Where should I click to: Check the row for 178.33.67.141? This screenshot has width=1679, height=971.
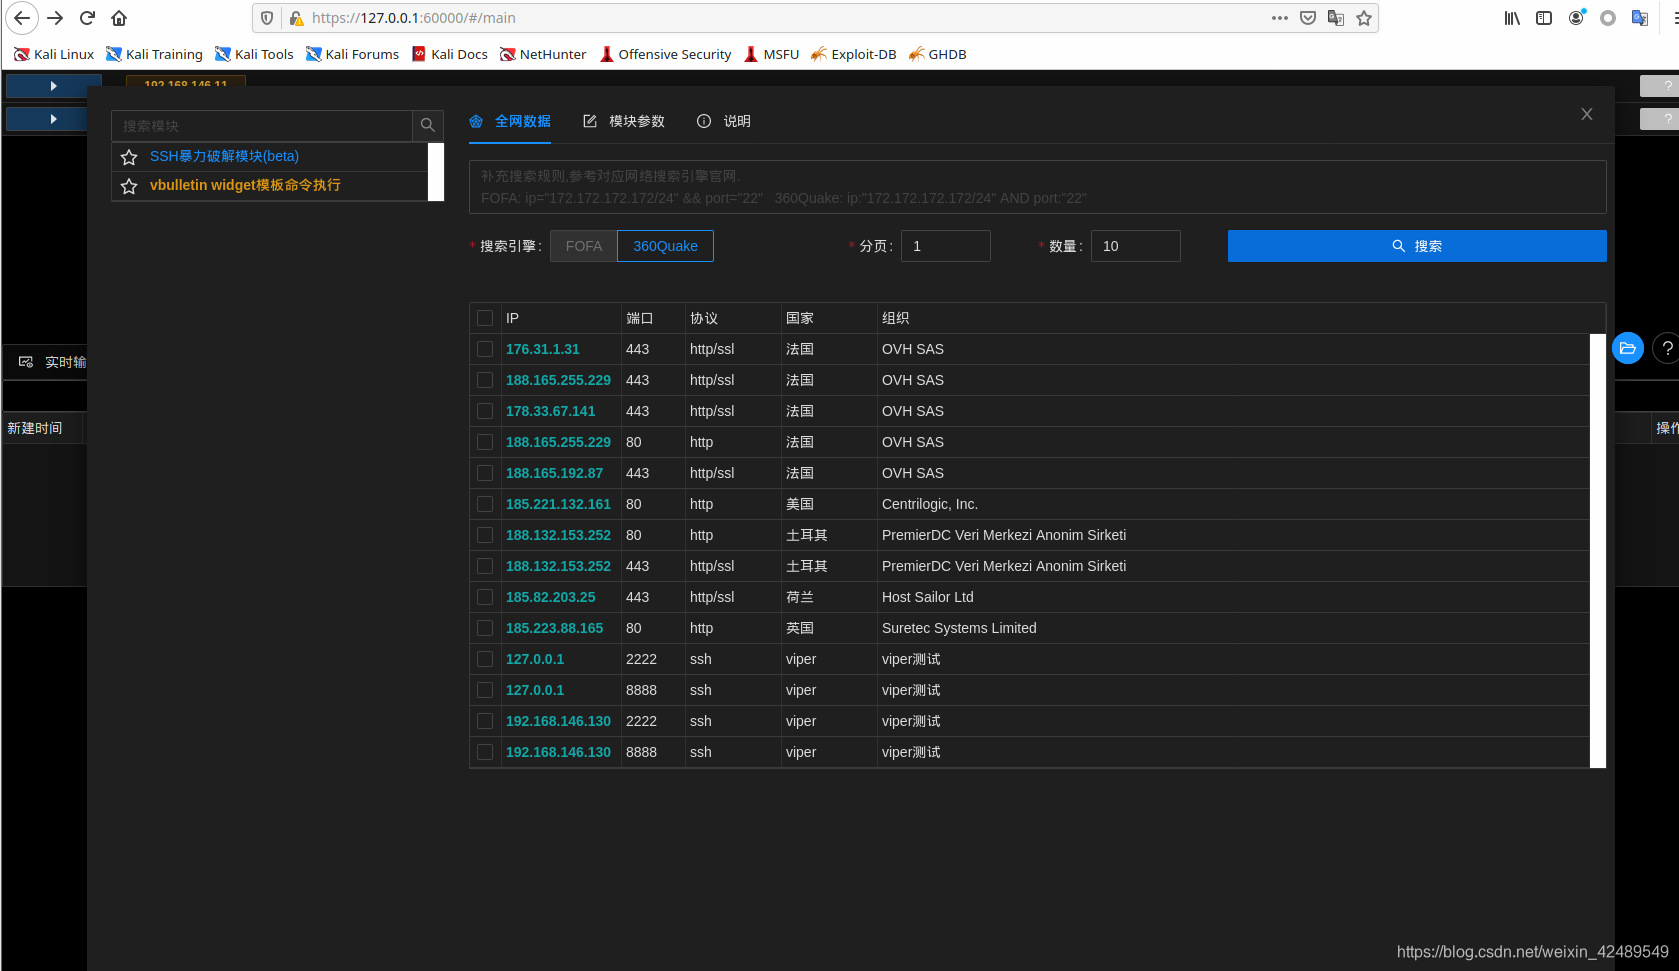point(485,411)
